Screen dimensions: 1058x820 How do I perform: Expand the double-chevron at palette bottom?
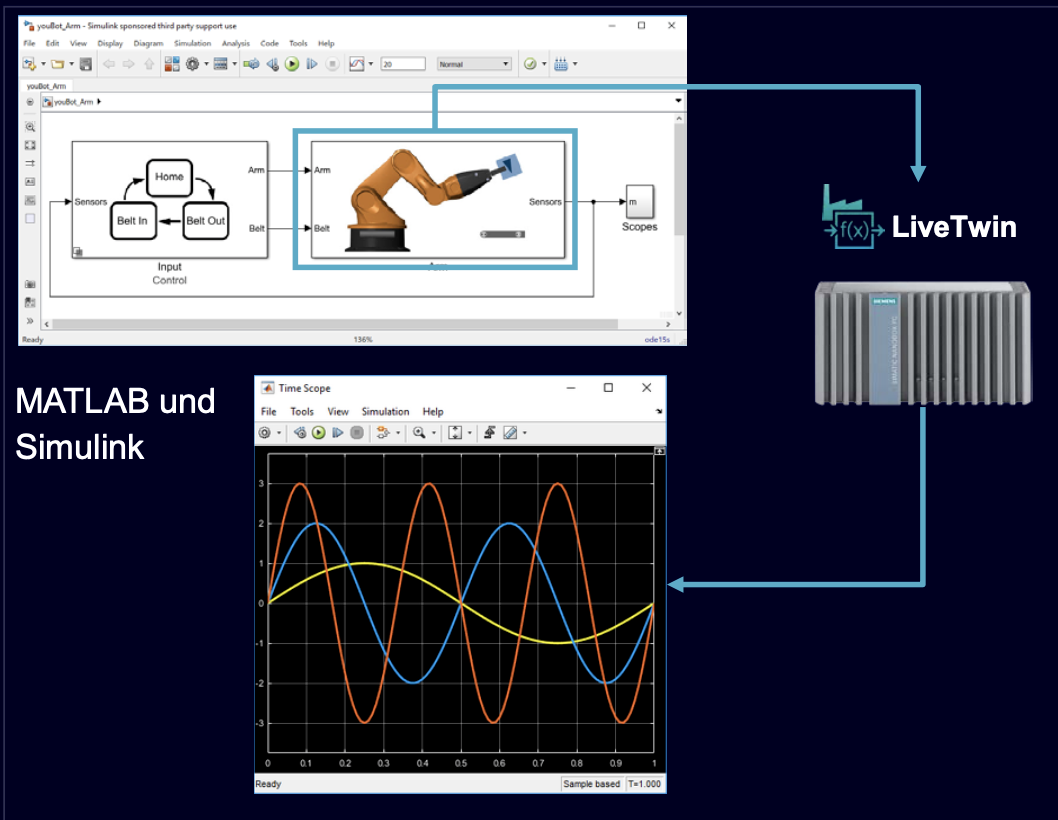[x=30, y=321]
